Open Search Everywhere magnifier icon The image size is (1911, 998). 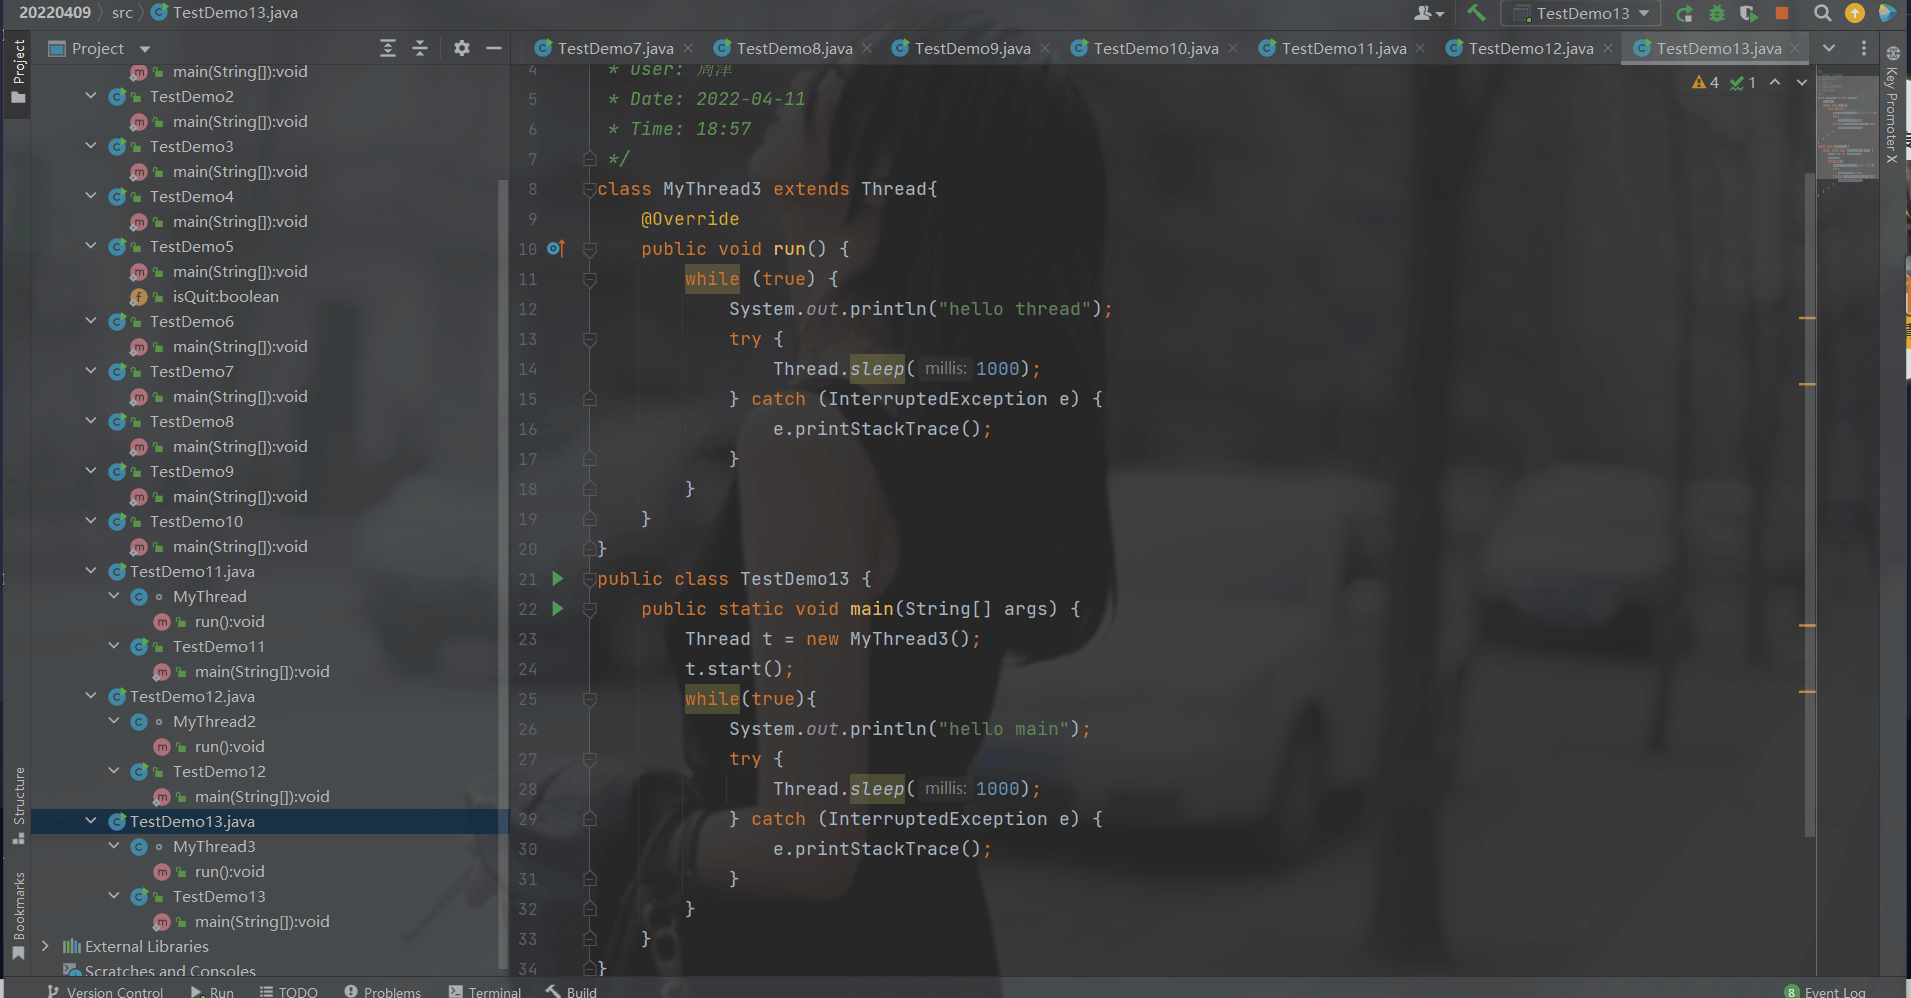point(1823,13)
